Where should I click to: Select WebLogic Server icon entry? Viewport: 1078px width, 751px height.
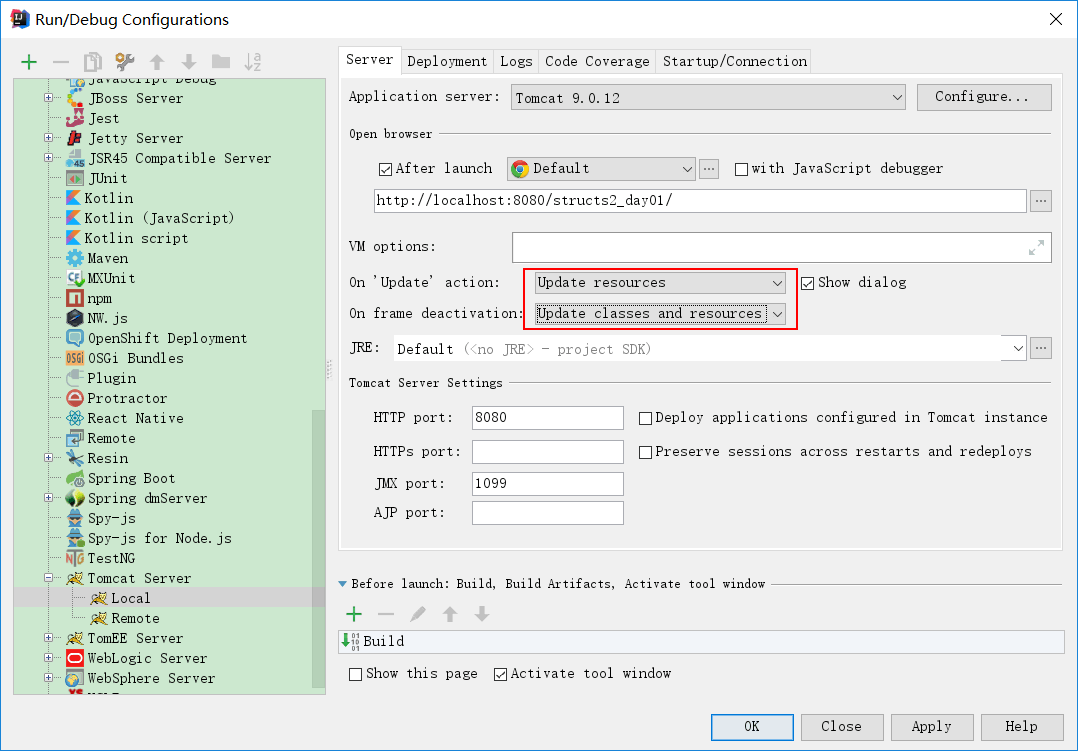[74, 657]
